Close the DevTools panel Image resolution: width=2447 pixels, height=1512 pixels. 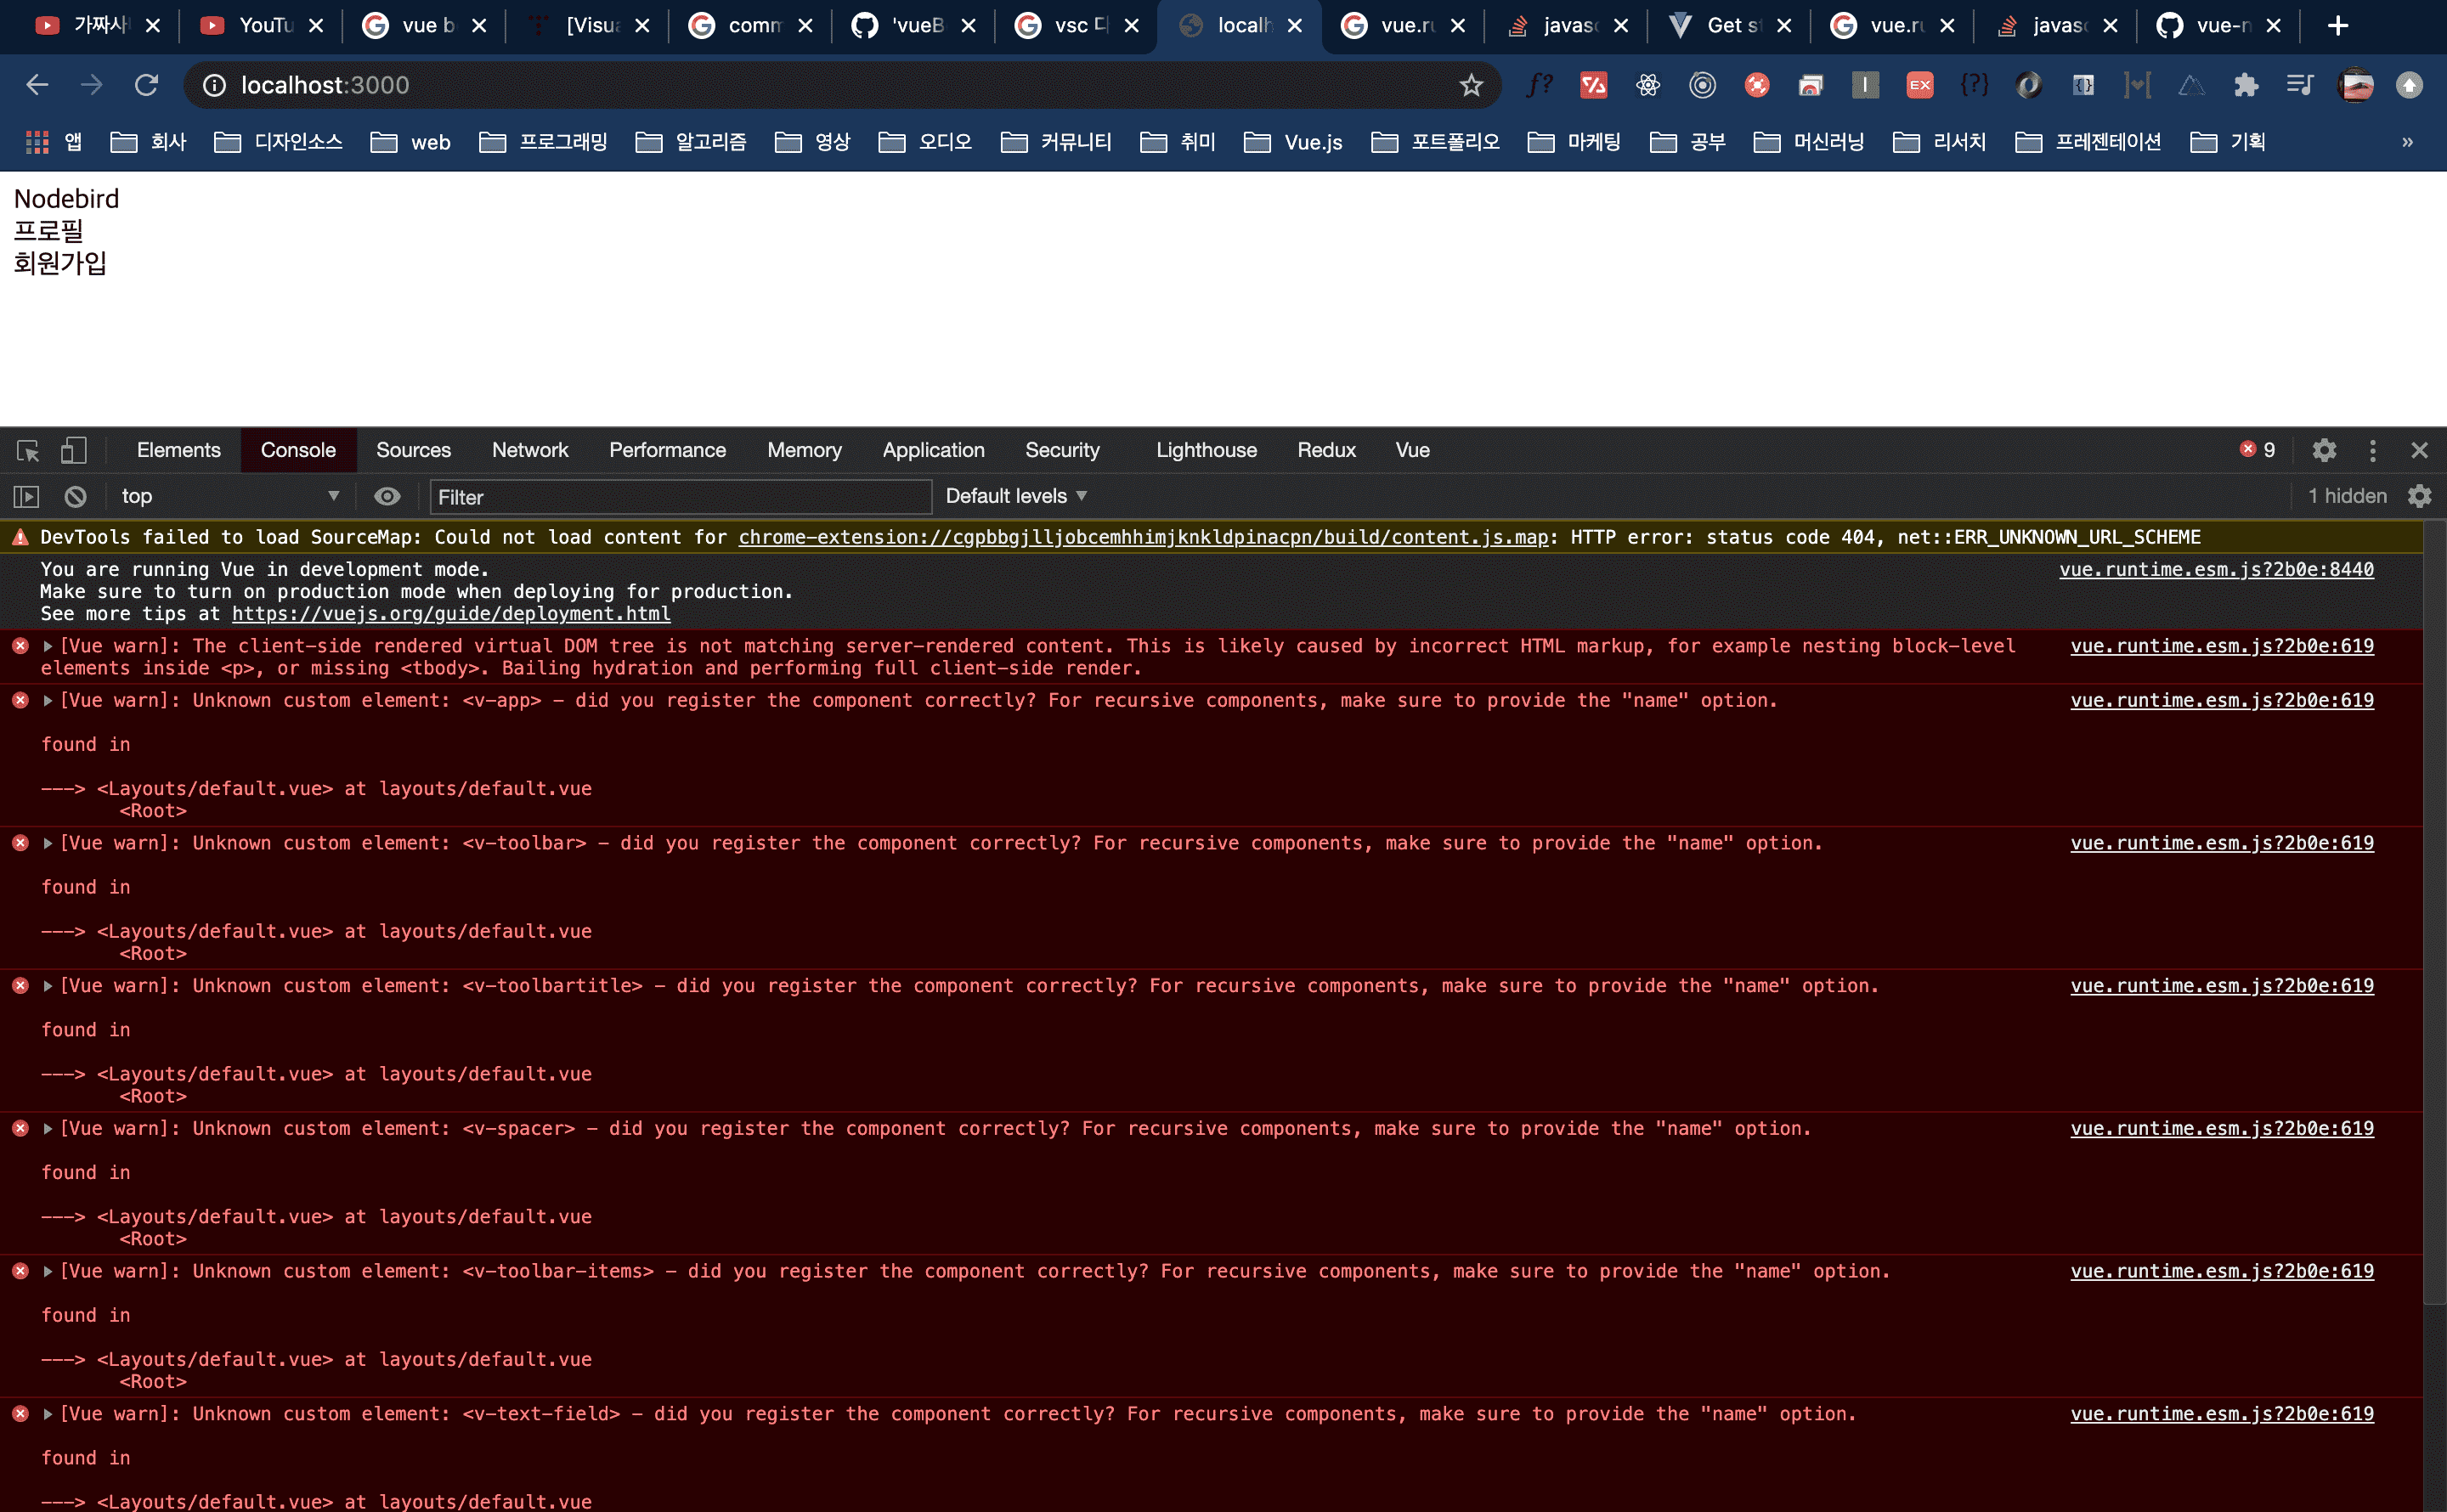(2419, 450)
